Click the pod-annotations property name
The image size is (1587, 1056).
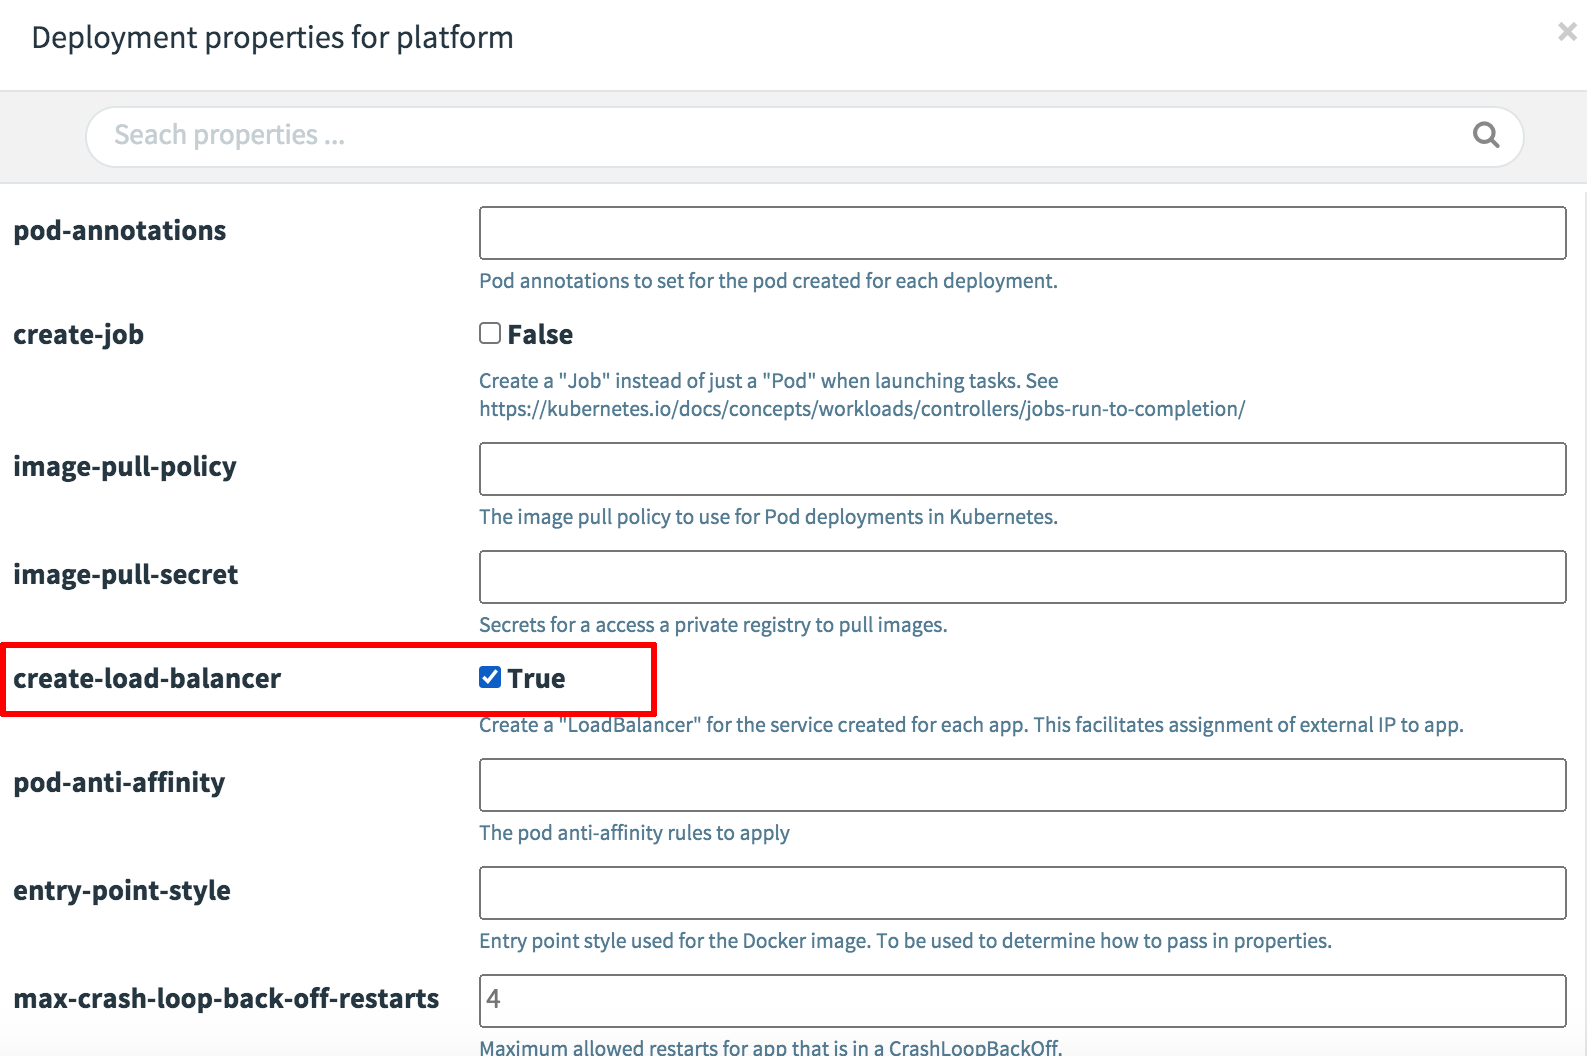[120, 231]
